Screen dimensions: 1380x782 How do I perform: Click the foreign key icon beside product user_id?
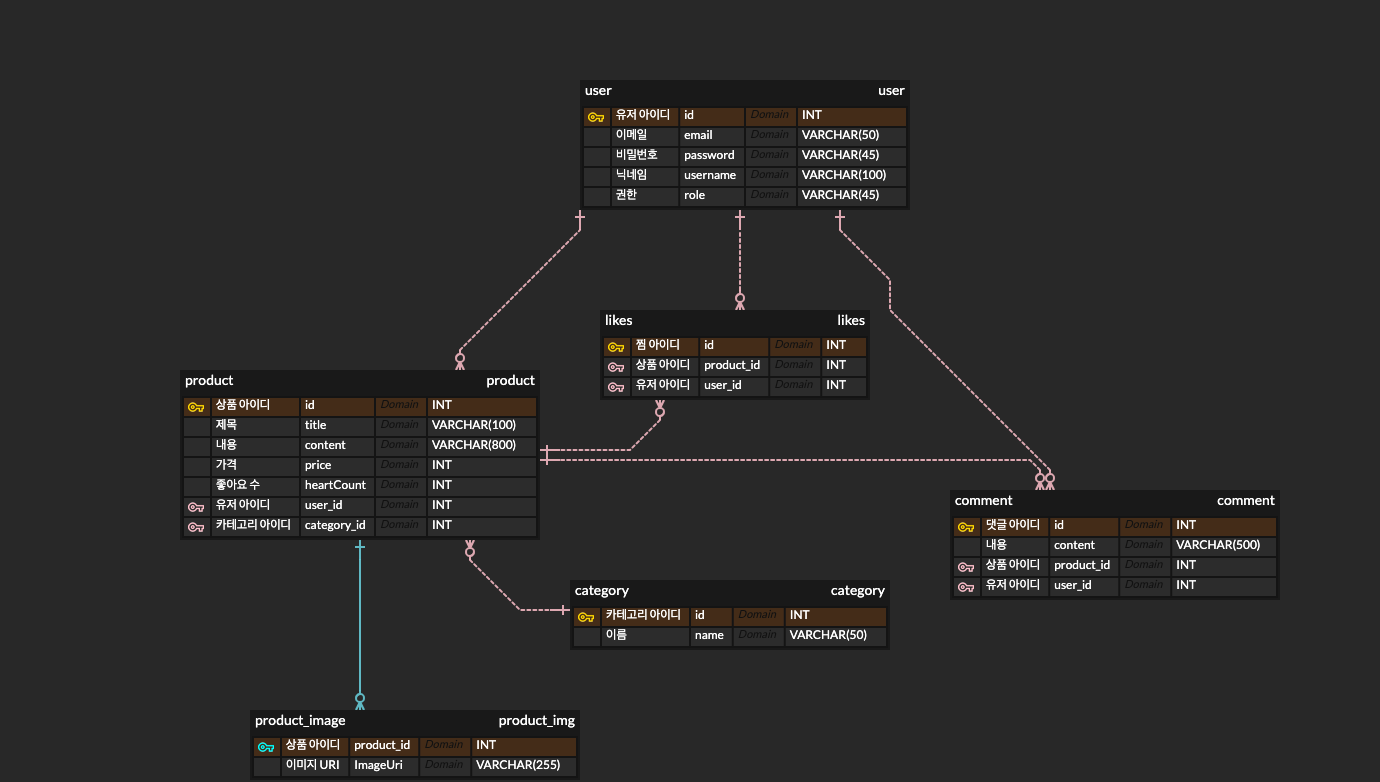coord(196,506)
